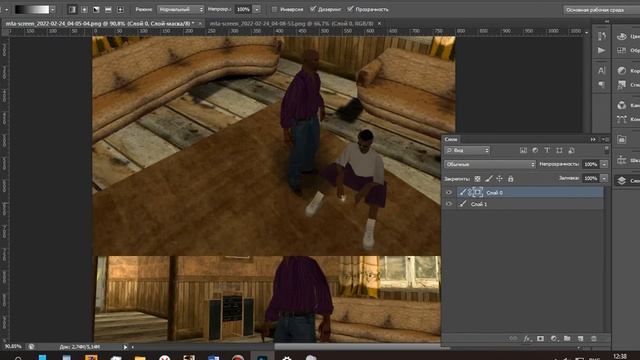
Task: Close the second document tab
Action: coord(379,24)
